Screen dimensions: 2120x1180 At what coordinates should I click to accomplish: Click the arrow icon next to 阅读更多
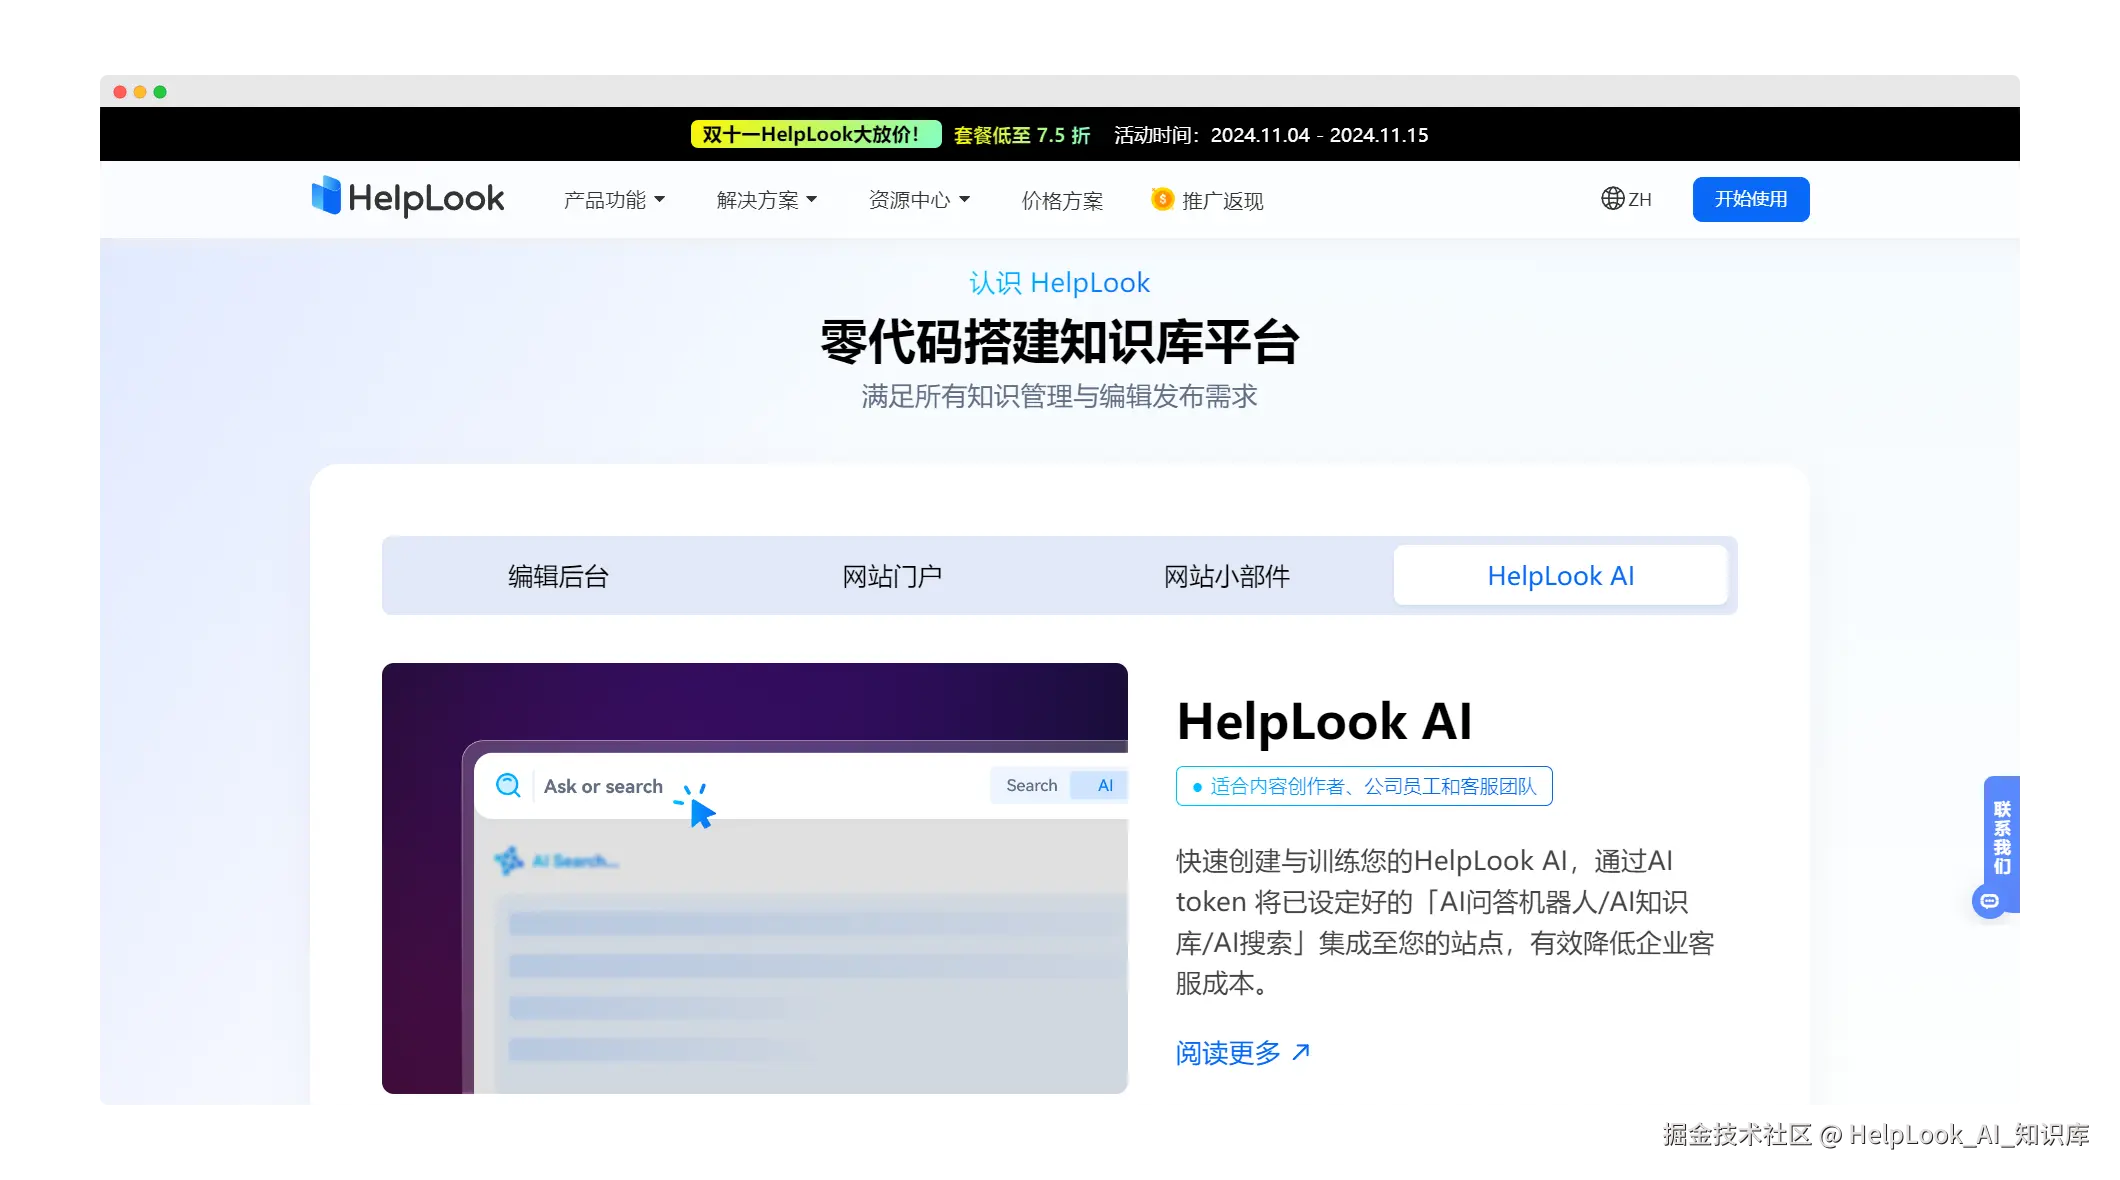click(1301, 1052)
